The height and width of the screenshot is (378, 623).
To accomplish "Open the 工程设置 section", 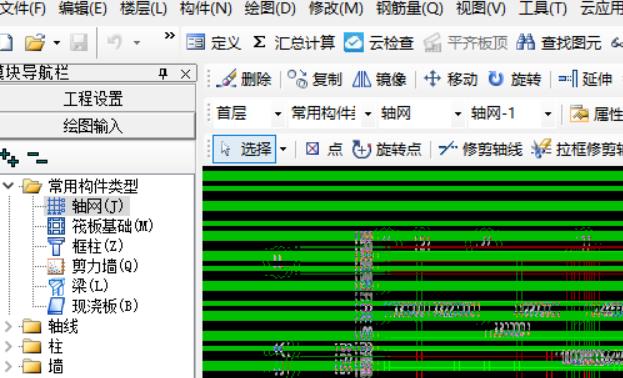I will (93, 98).
